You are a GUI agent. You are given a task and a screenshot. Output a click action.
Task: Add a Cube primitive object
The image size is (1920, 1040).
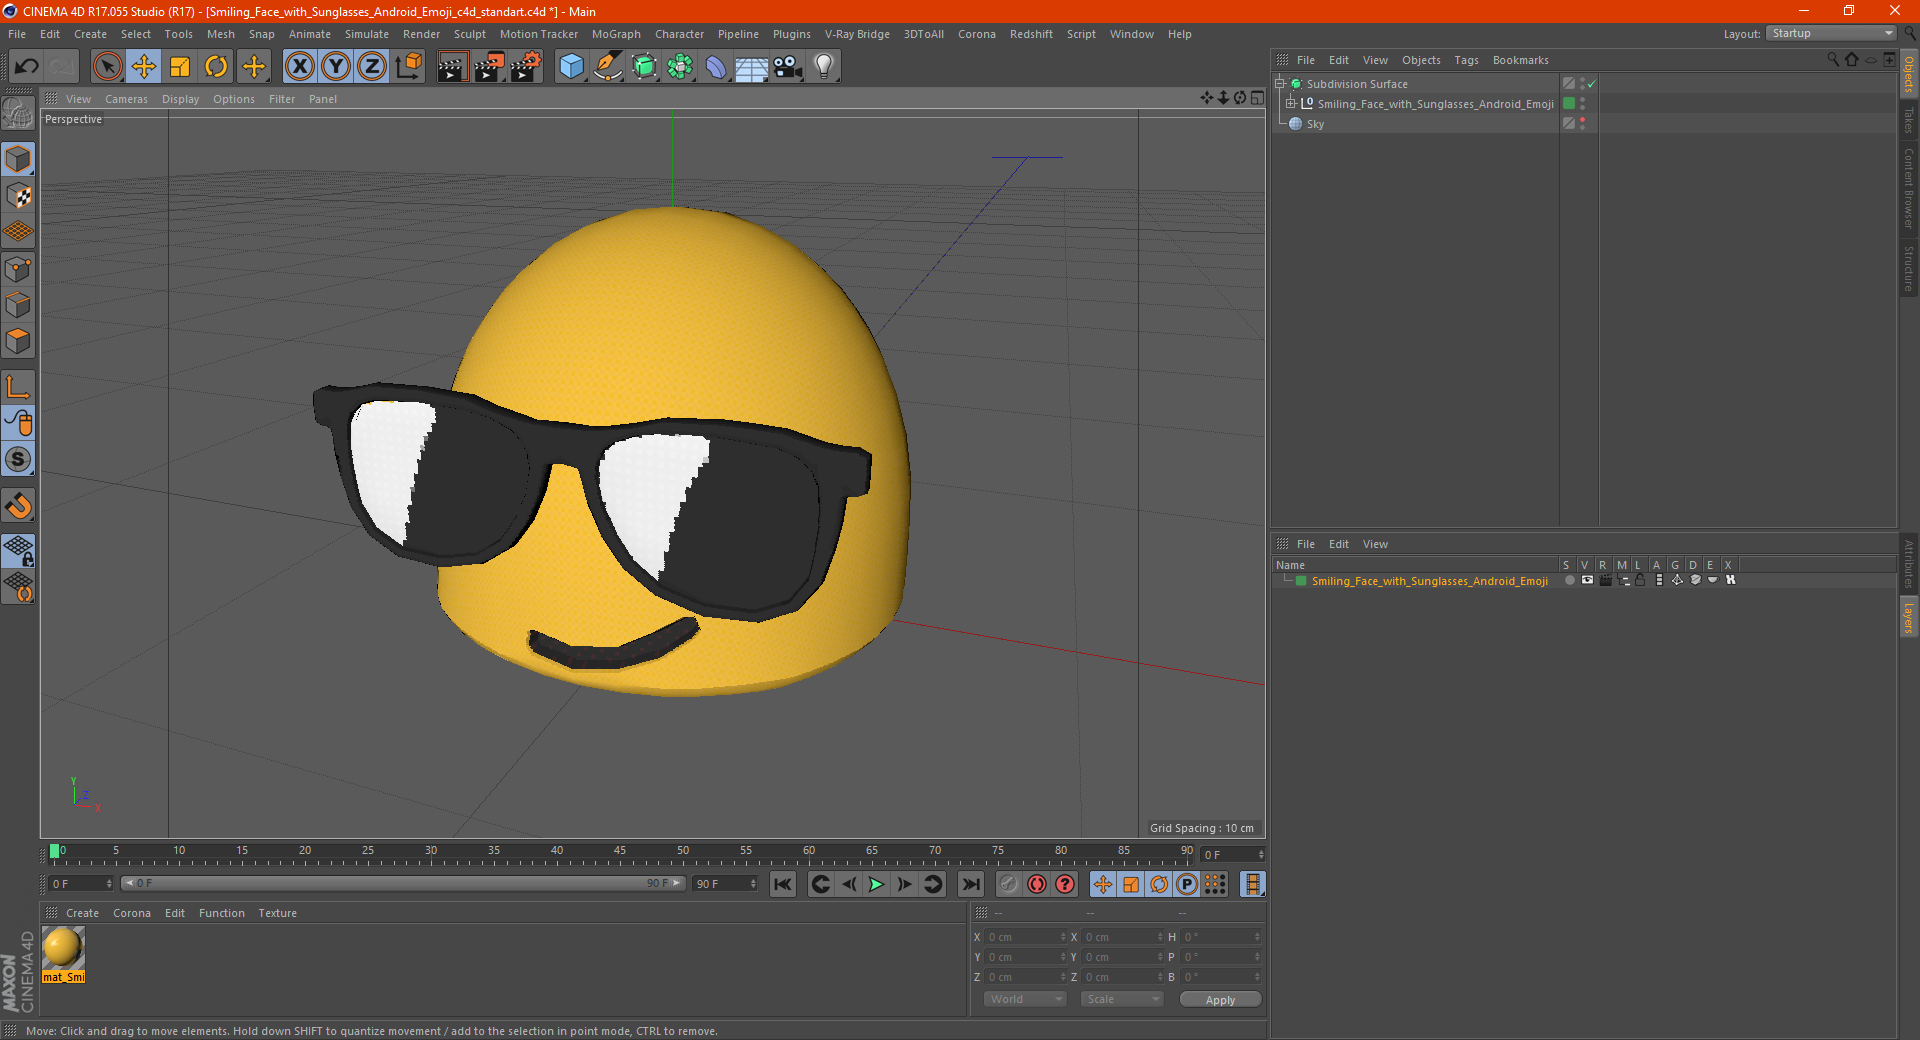(x=571, y=67)
